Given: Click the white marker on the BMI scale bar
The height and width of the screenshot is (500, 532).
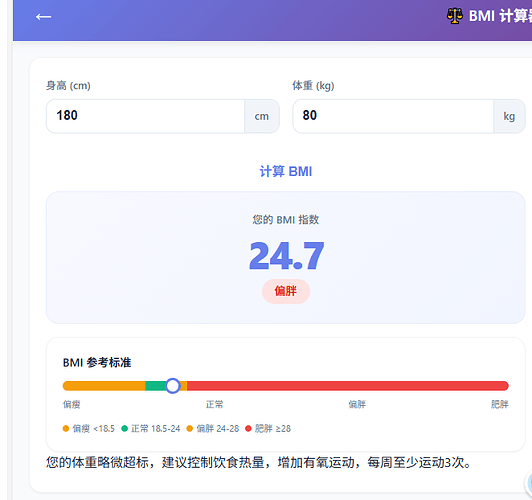Looking at the screenshot, I should [x=173, y=386].
